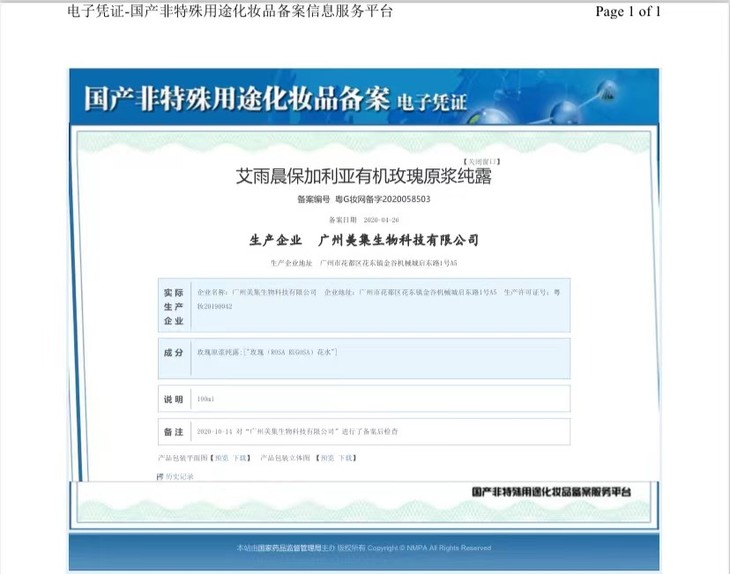Viewport: 730px width, 574px height.
Task: Click the 【关闭窗口】 link above the title
Action: (x=481, y=162)
